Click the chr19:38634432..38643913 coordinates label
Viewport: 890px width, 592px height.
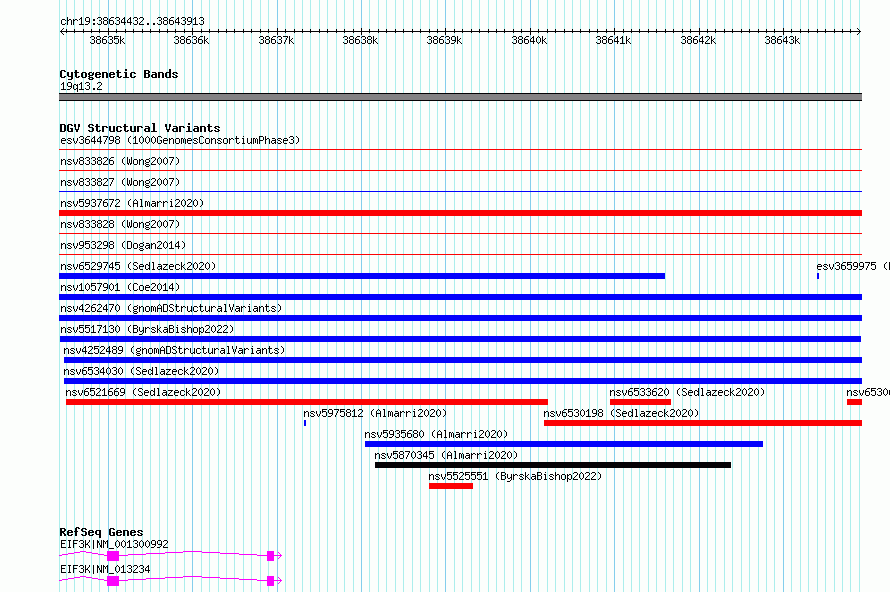pyautogui.click(x=132, y=21)
